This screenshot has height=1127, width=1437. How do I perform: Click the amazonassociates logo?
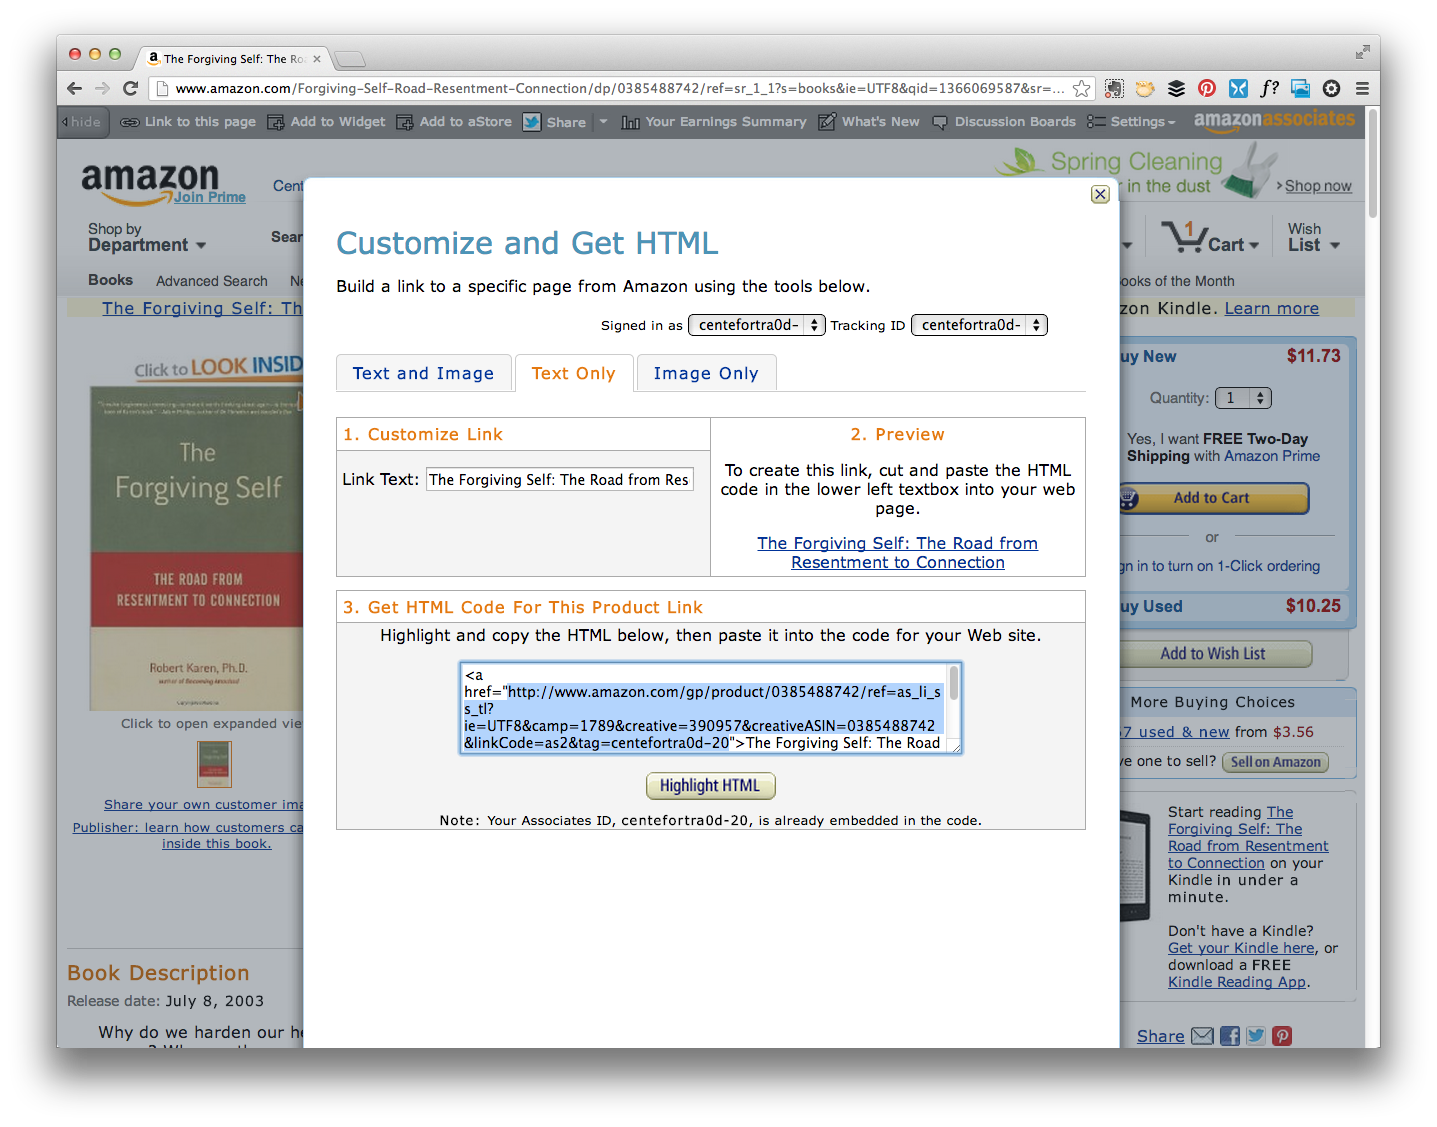[1274, 121]
